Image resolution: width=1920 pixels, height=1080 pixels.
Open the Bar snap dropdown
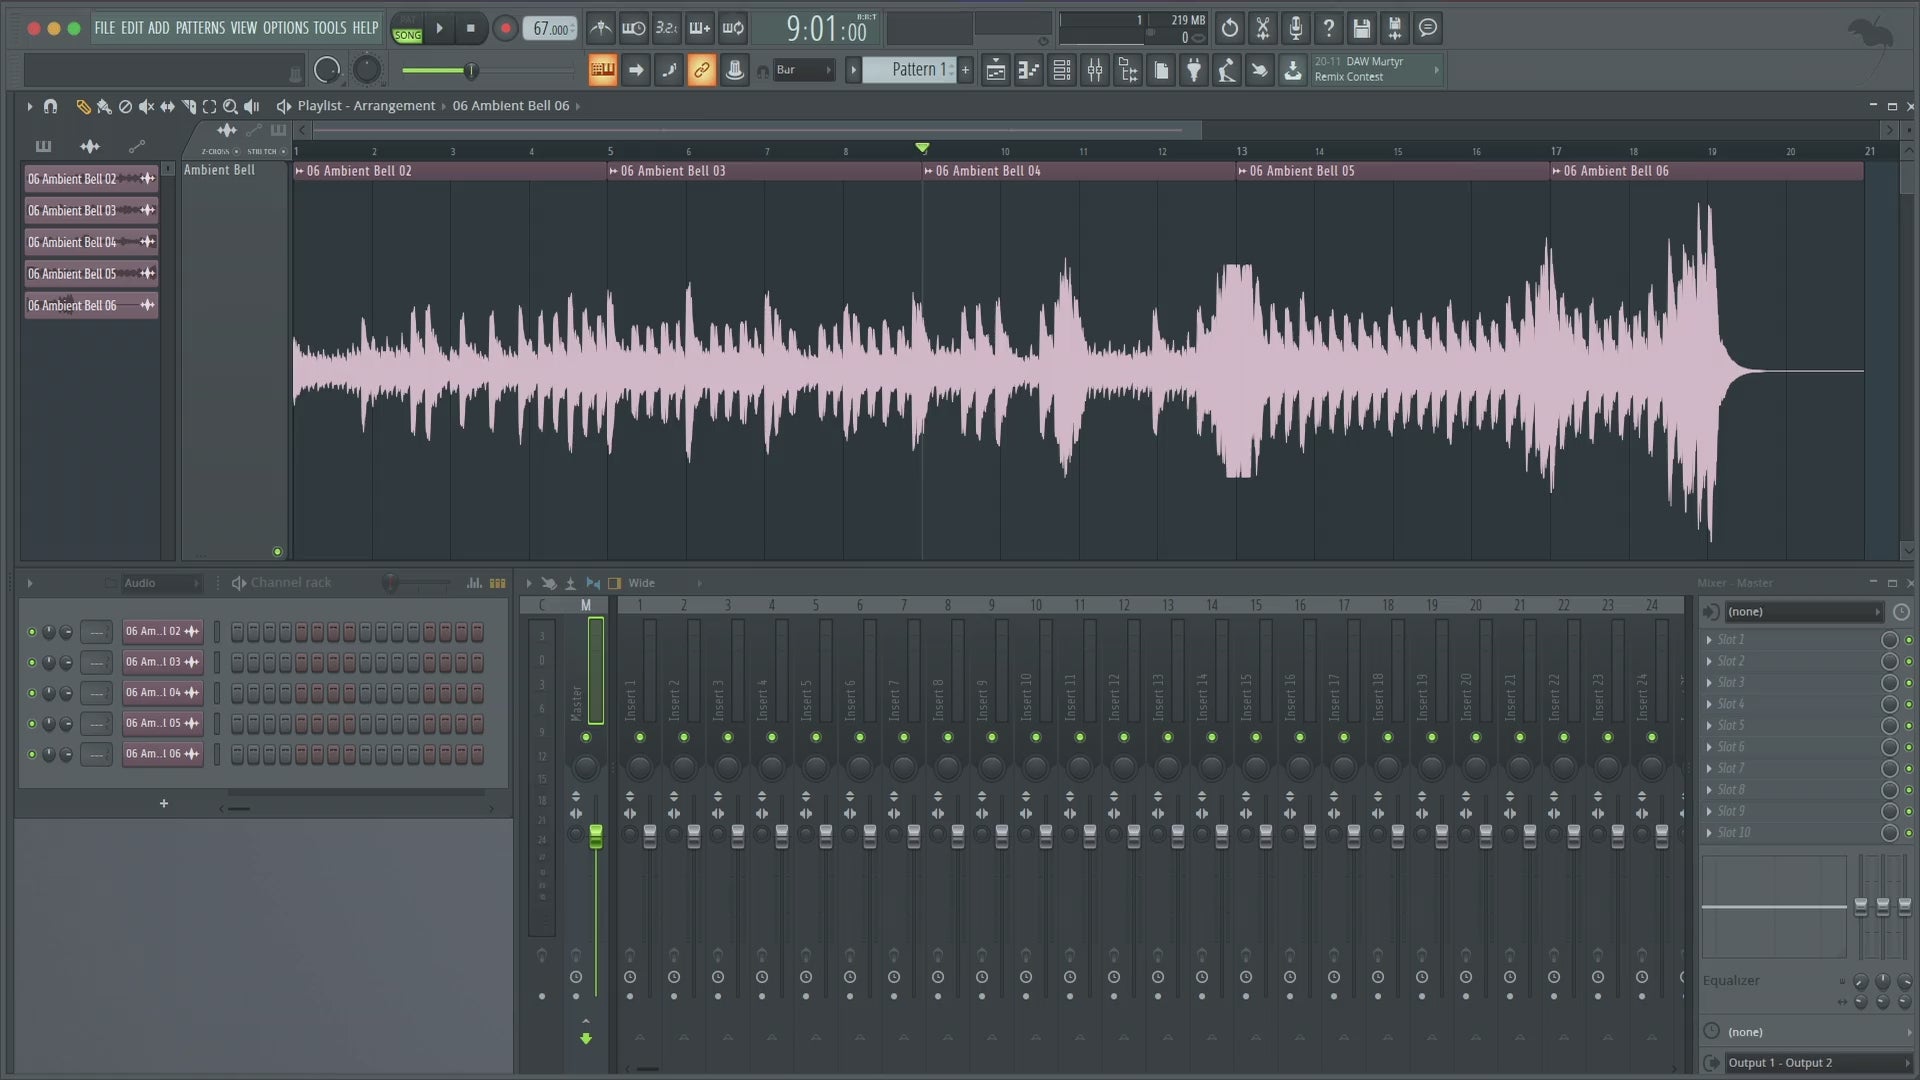click(x=803, y=70)
